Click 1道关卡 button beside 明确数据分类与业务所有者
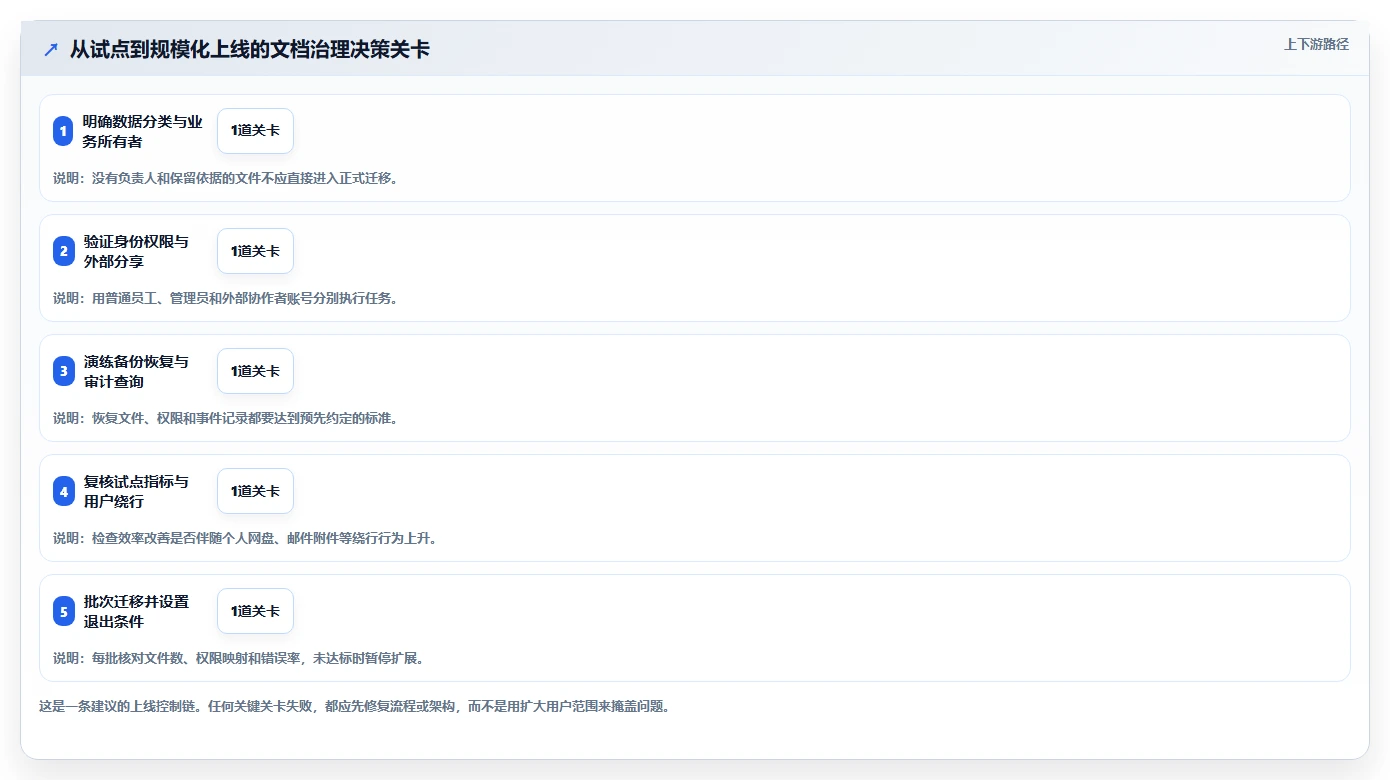Image resolution: width=1390 pixels, height=780 pixels. click(255, 131)
